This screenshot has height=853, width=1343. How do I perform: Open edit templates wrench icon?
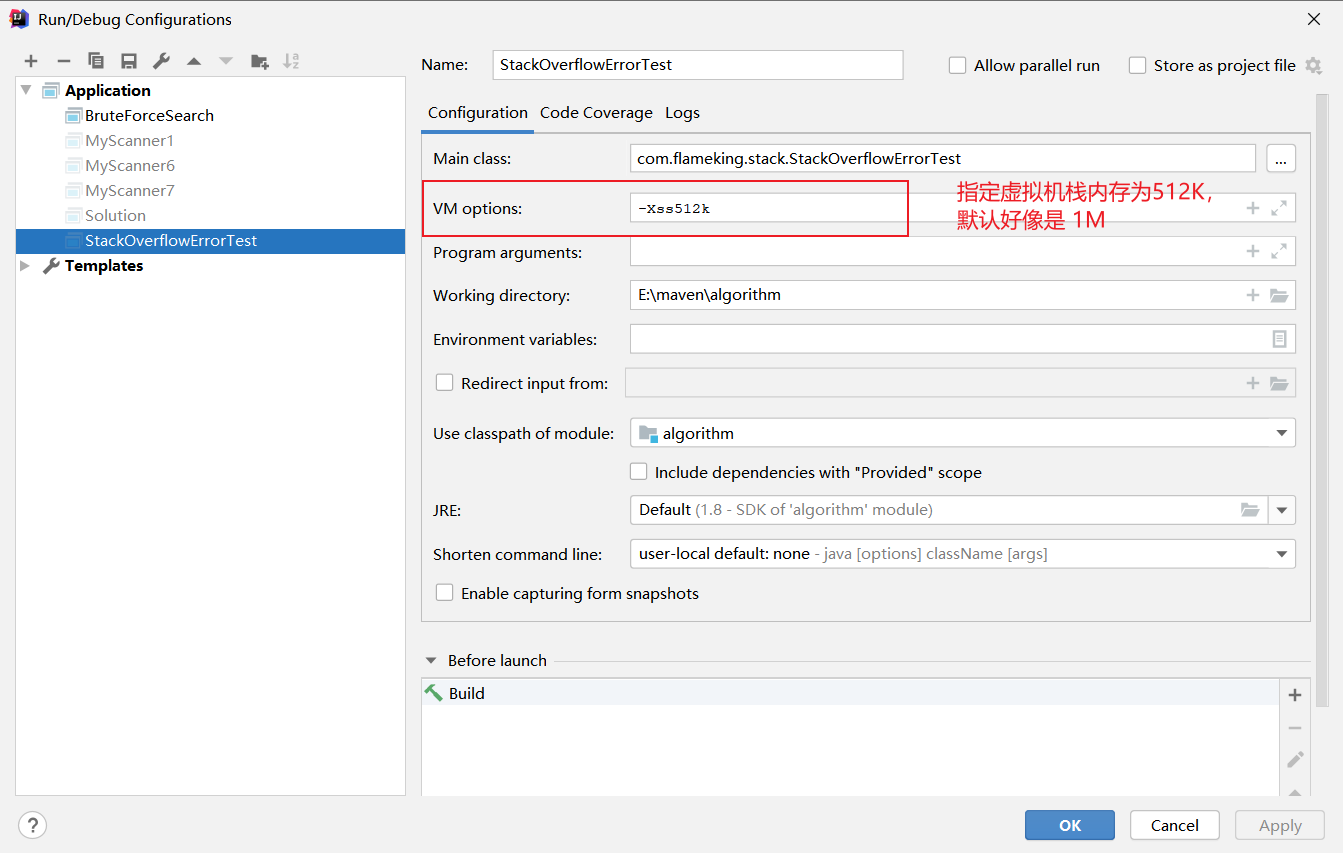tap(161, 61)
